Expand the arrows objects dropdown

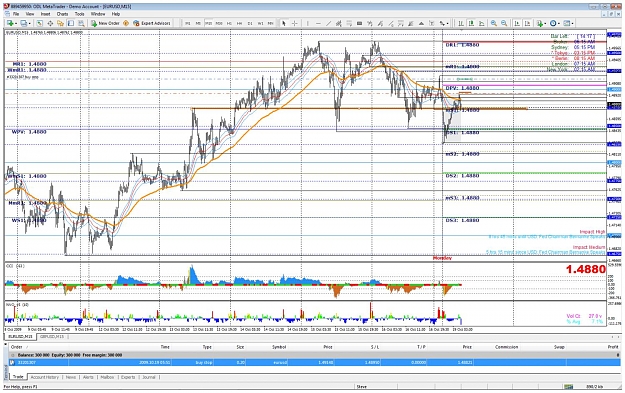(448, 24)
